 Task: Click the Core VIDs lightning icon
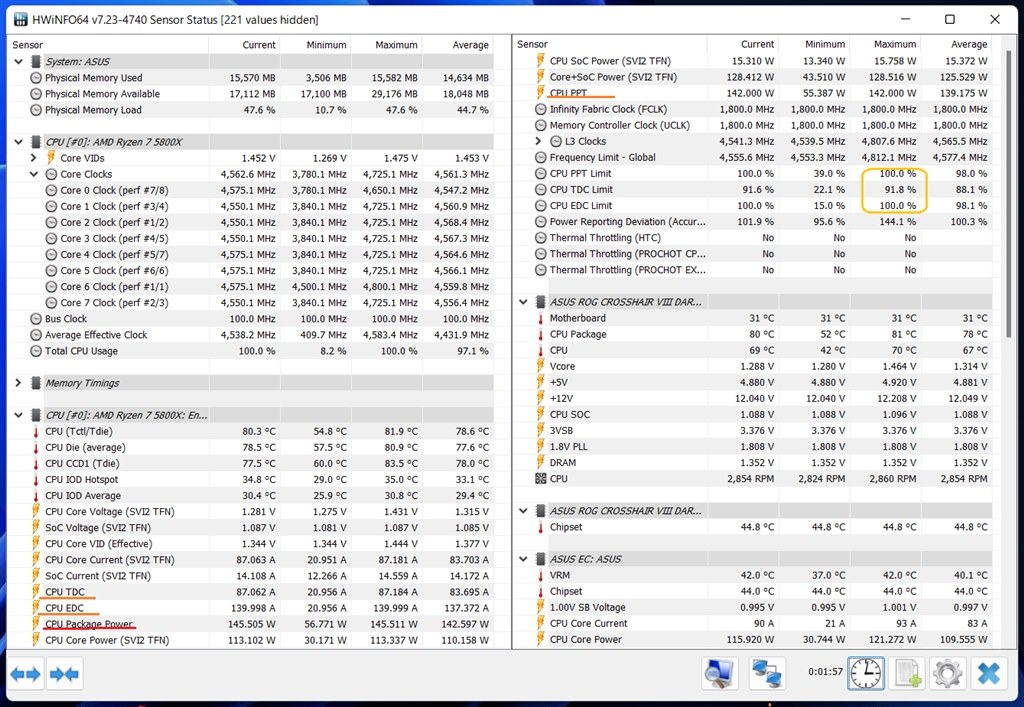click(51, 158)
